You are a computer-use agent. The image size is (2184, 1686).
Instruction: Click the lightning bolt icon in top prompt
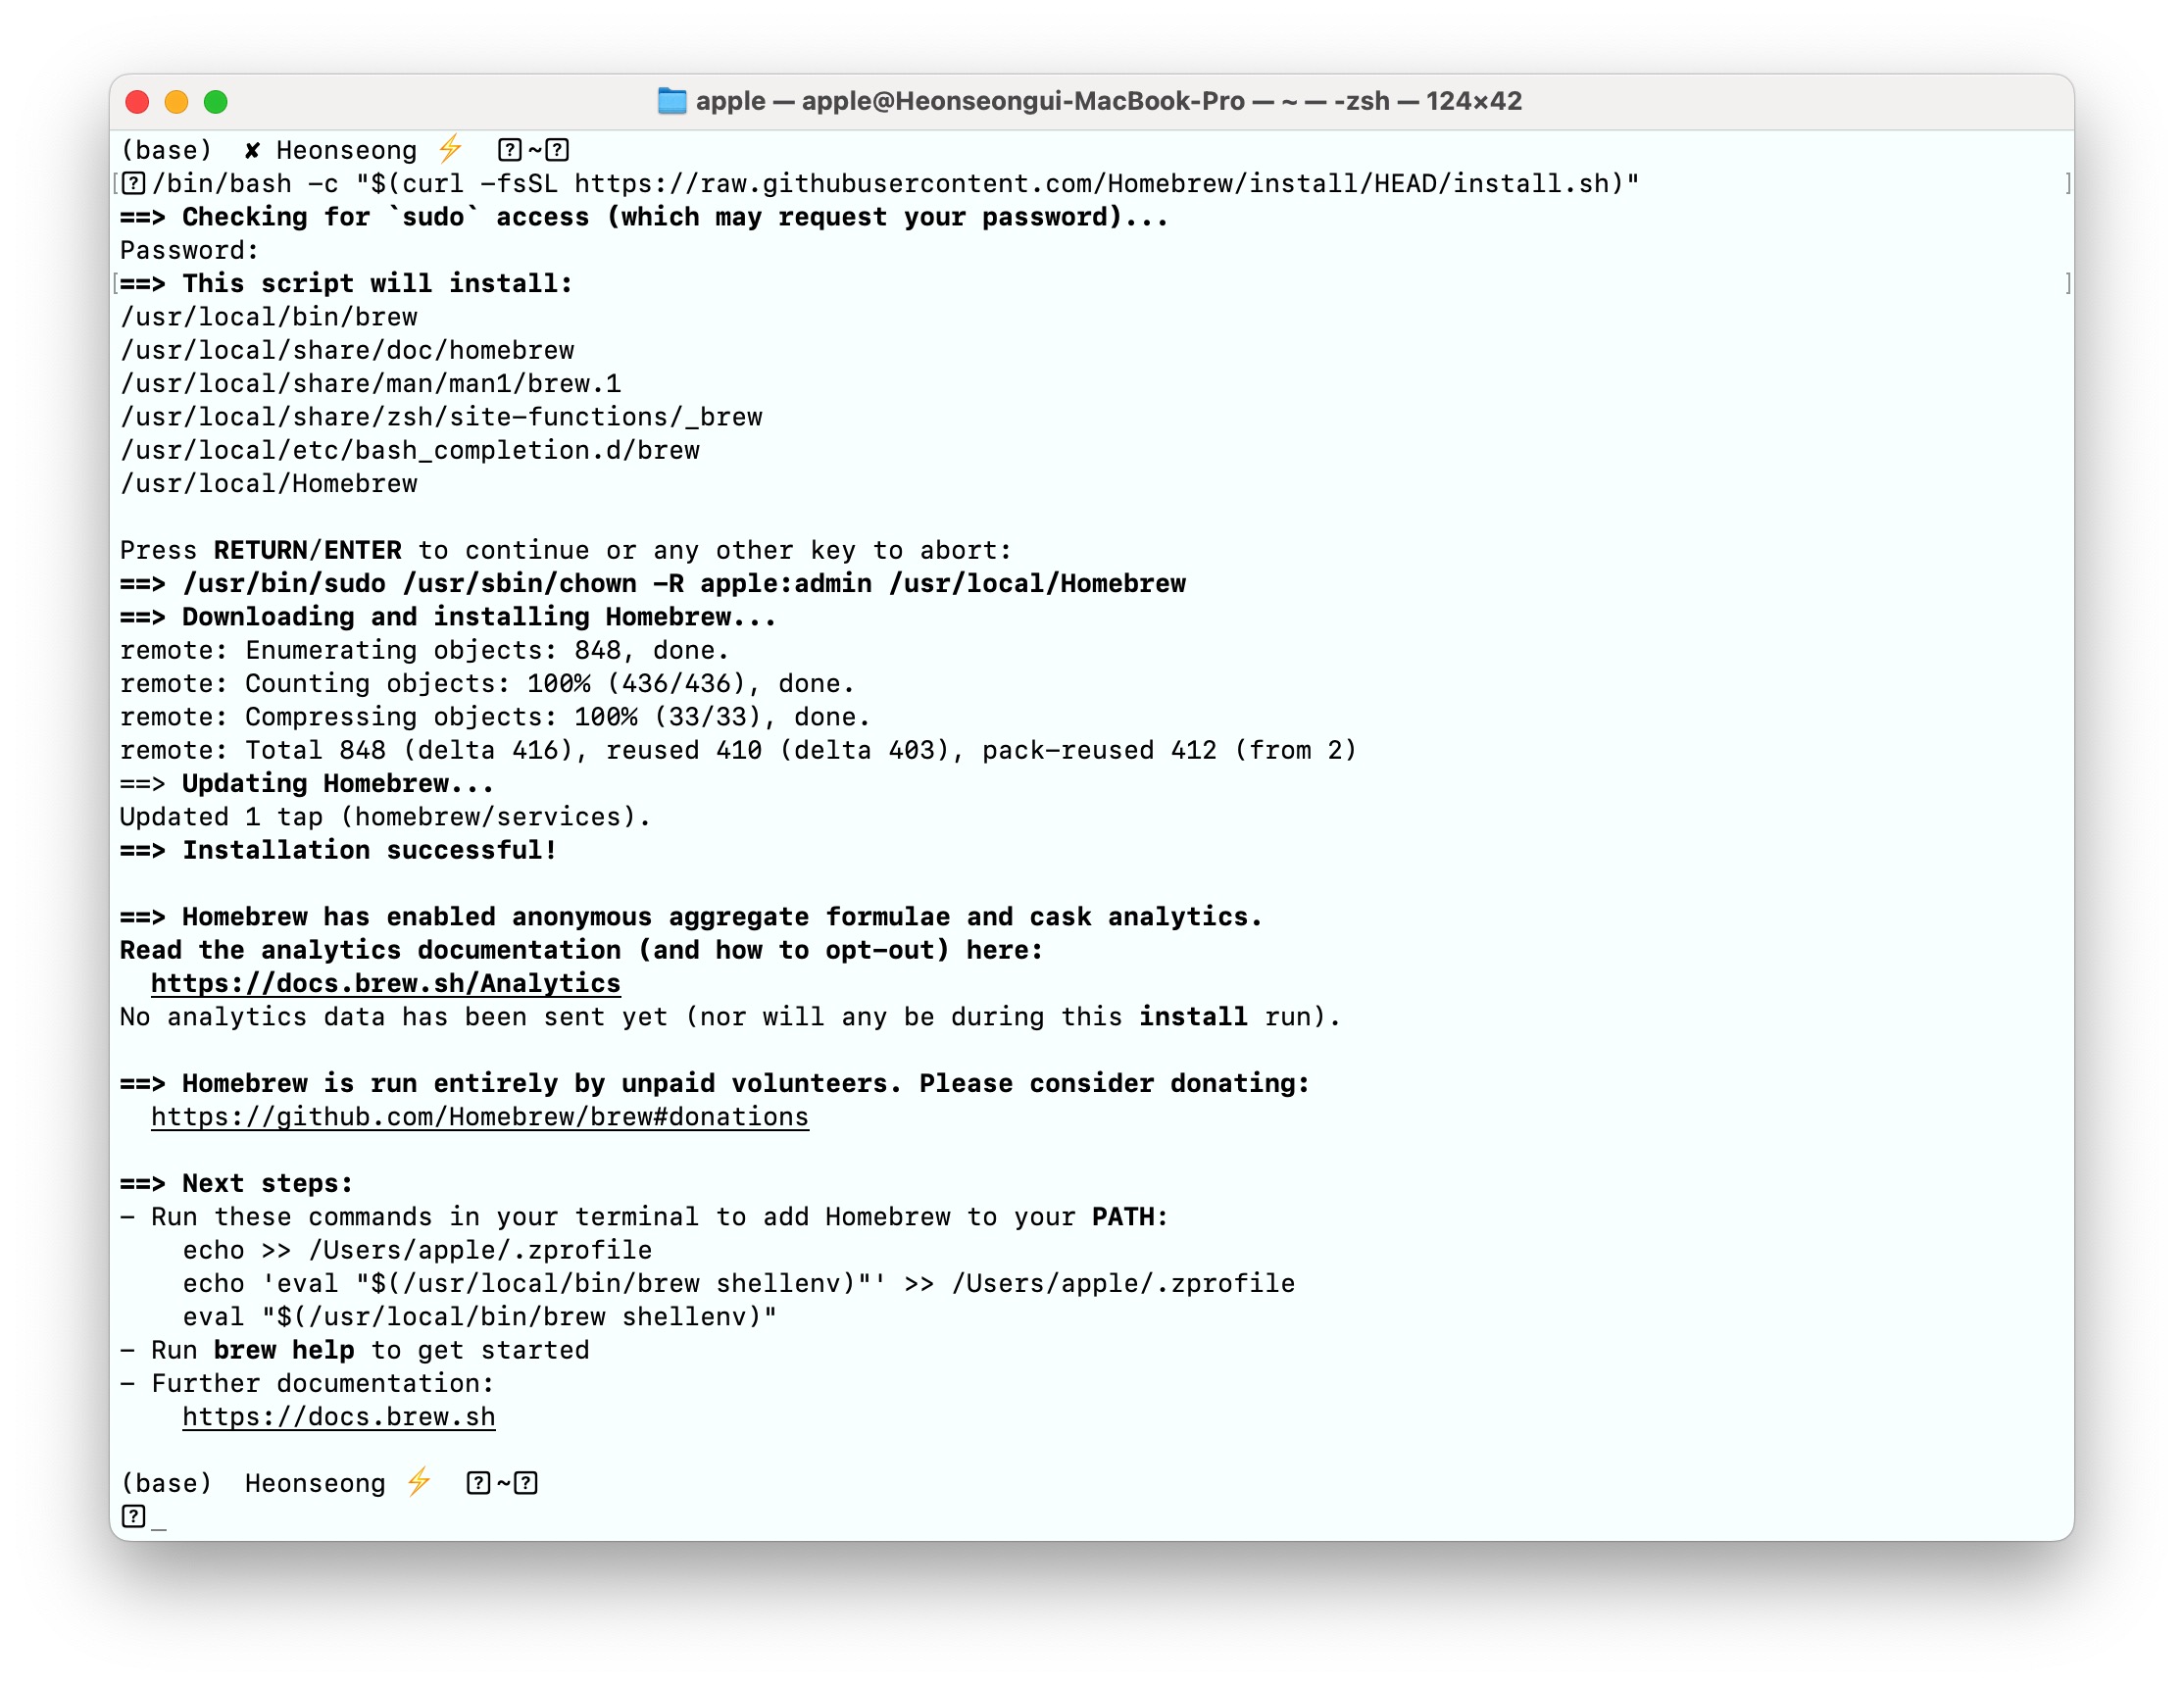[450, 149]
